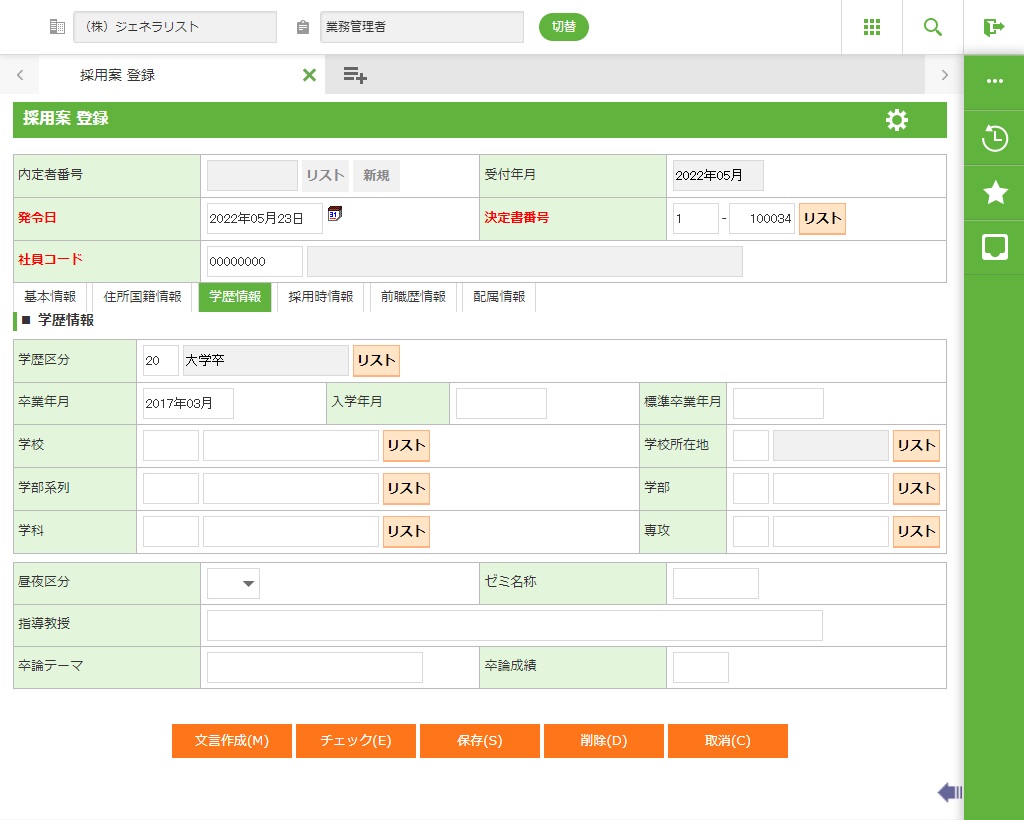This screenshot has width=1024, height=820.
Task: Click the three-dots more icon in sidebar
Action: 994,82
